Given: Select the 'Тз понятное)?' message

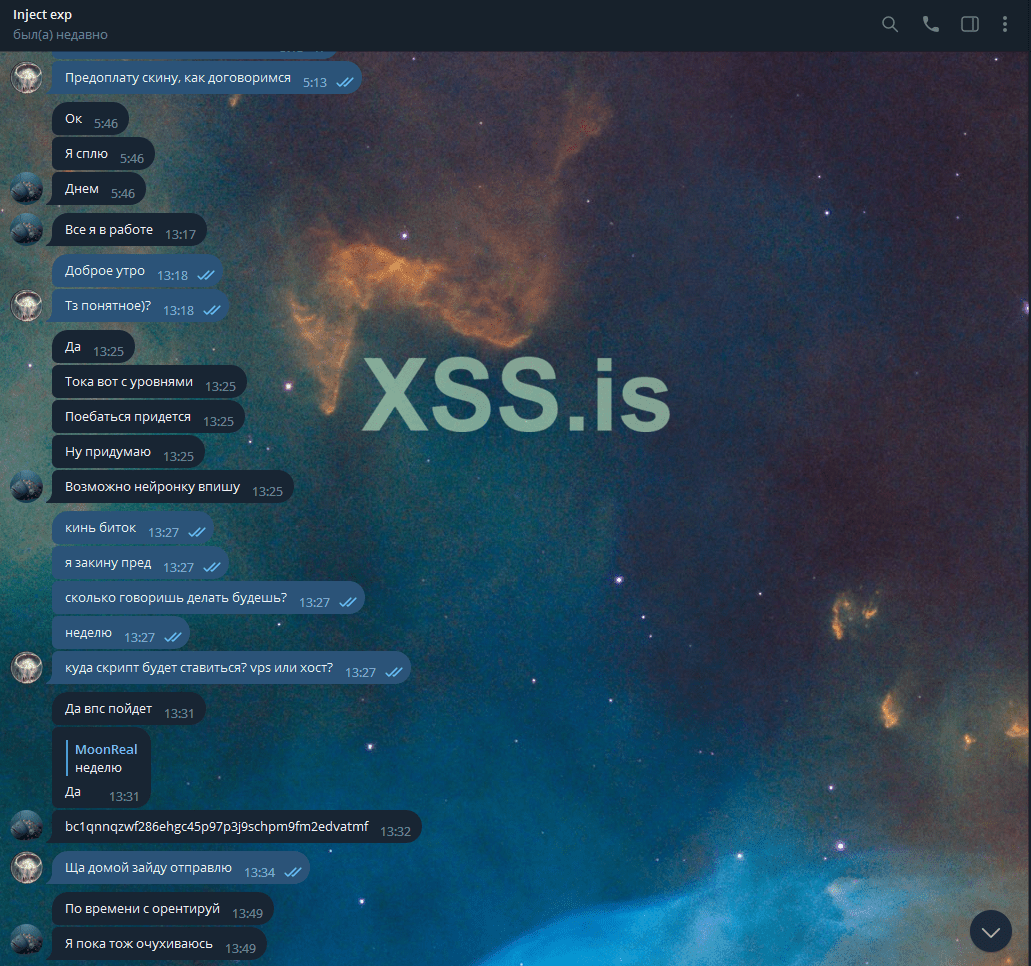Looking at the screenshot, I should [138, 306].
